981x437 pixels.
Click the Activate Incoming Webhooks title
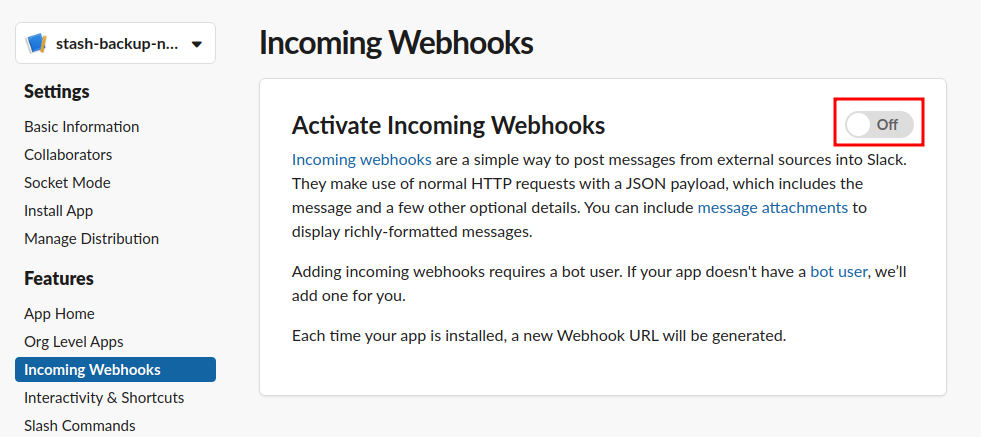coord(448,125)
